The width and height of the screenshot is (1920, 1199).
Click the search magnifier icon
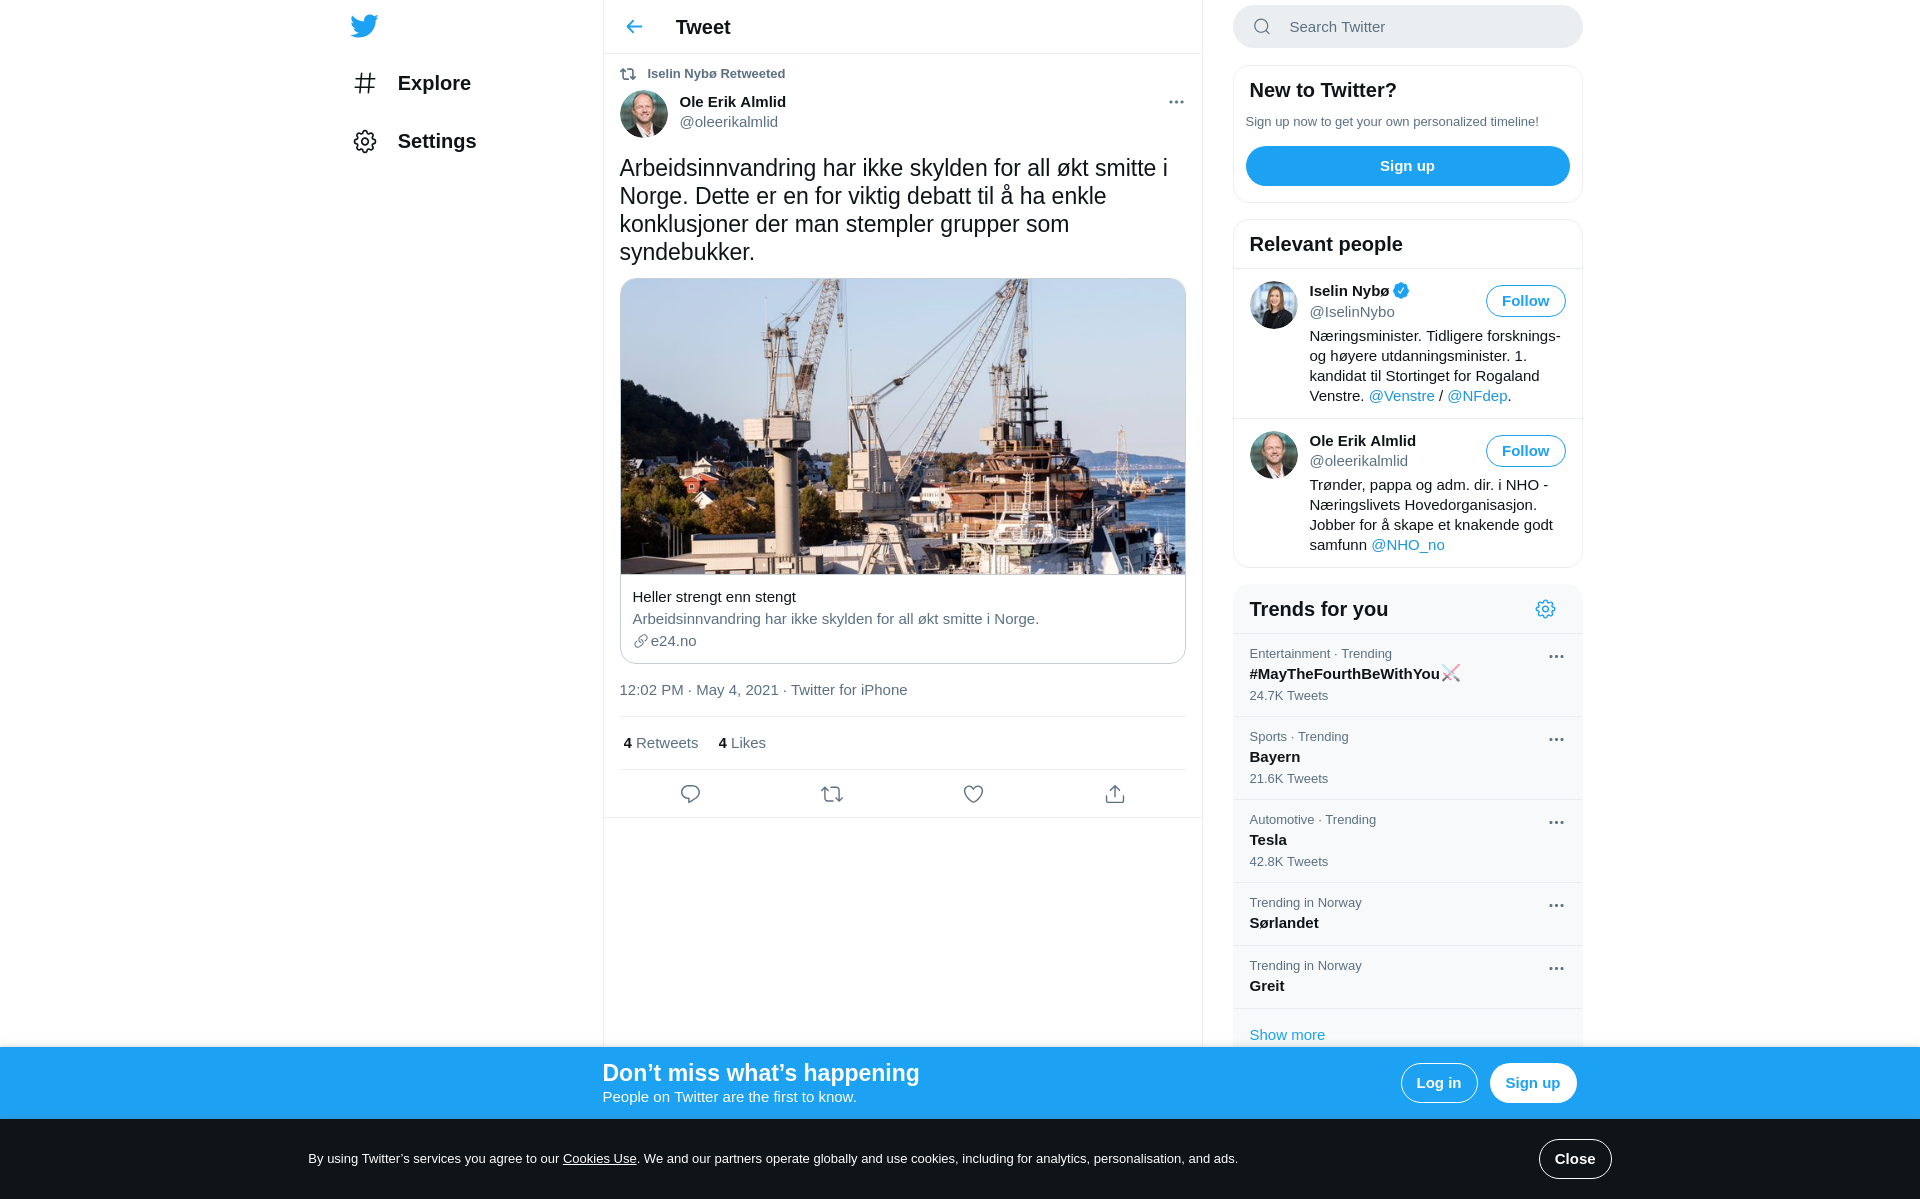[1262, 27]
